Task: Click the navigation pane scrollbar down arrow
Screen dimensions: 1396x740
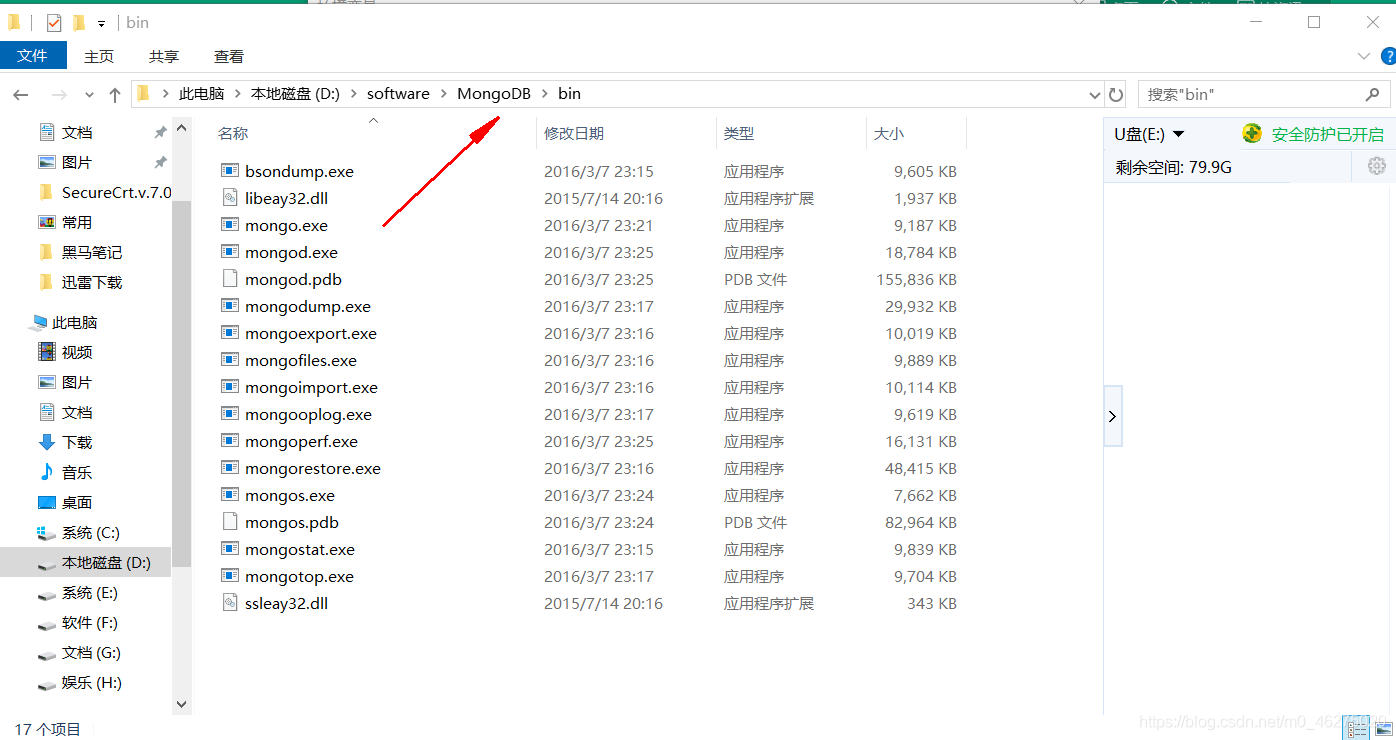Action: coord(181,704)
